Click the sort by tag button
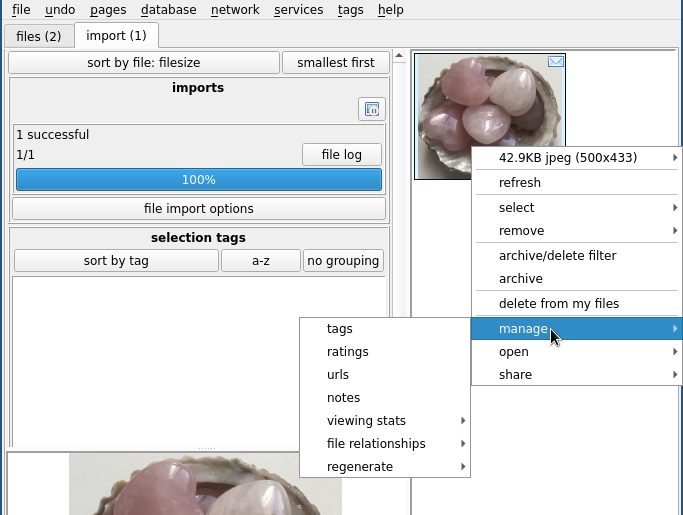The height and width of the screenshot is (515, 683). point(116,261)
